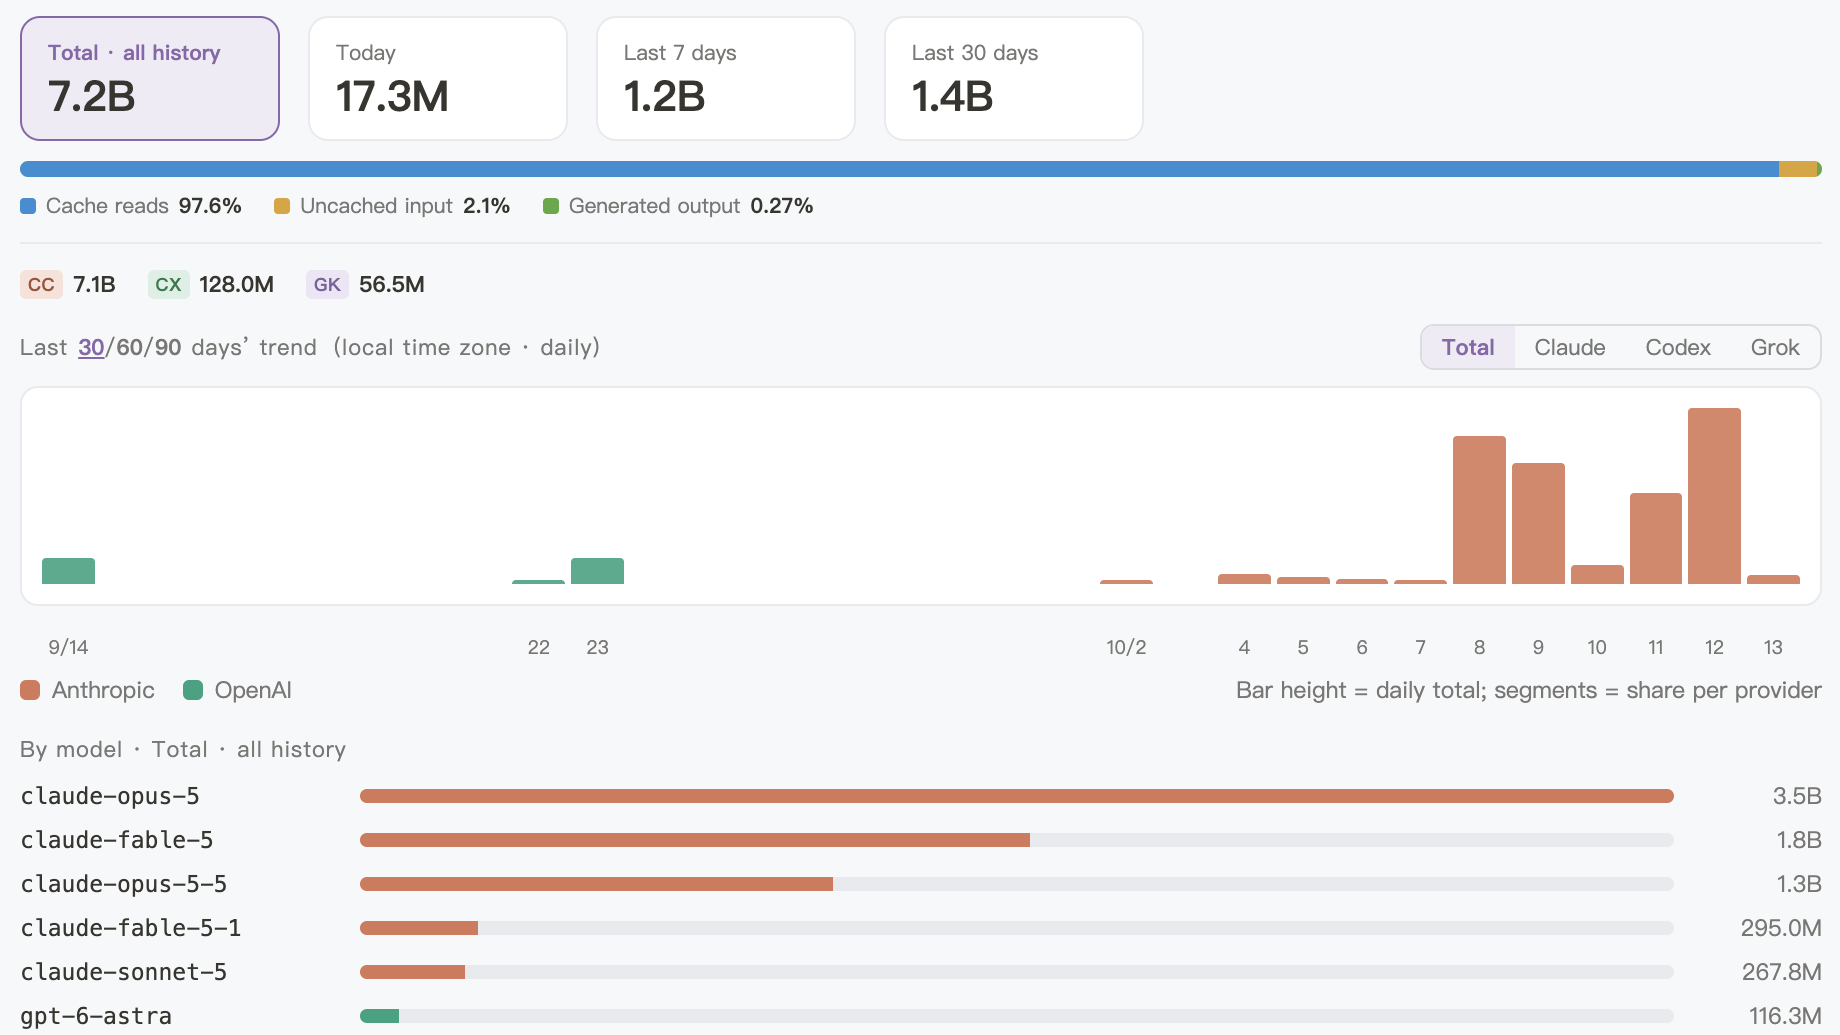Switch chart to Total tab
Image resolution: width=1840 pixels, height=1035 pixels.
[x=1468, y=347]
